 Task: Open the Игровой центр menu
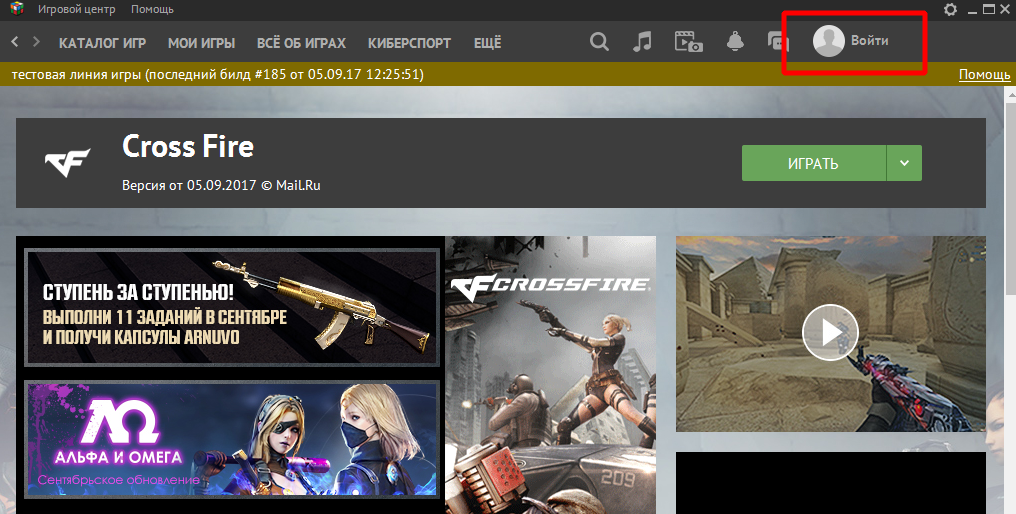tap(76, 9)
